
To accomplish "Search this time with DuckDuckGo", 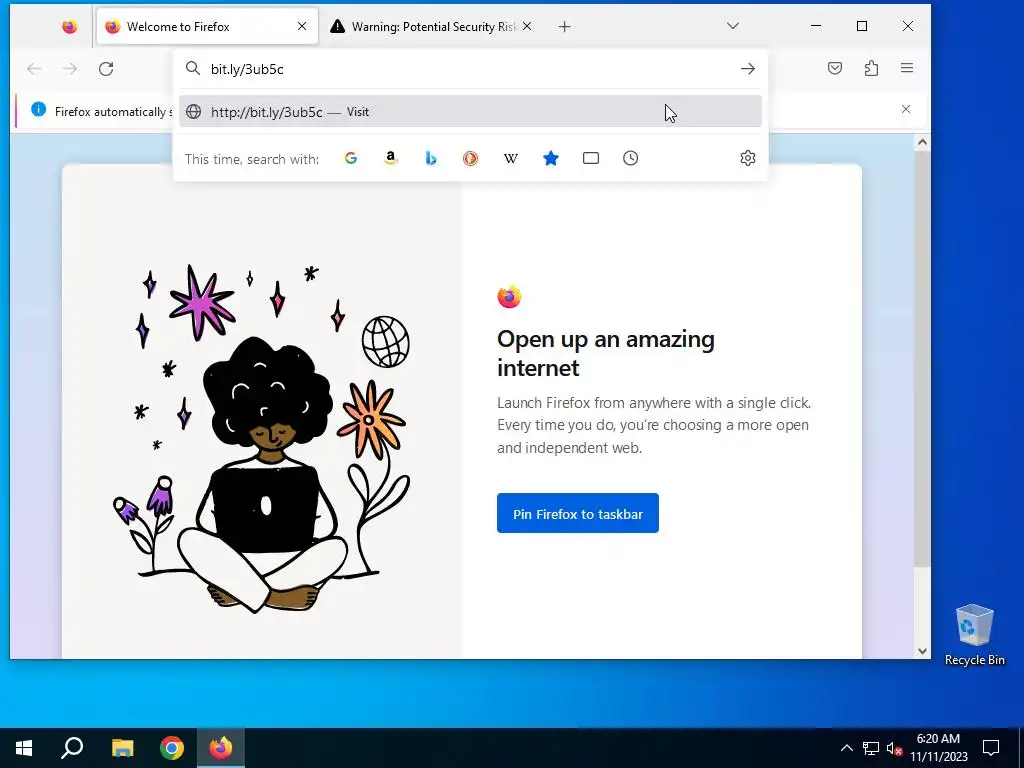I will pyautogui.click(x=470, y=158).
